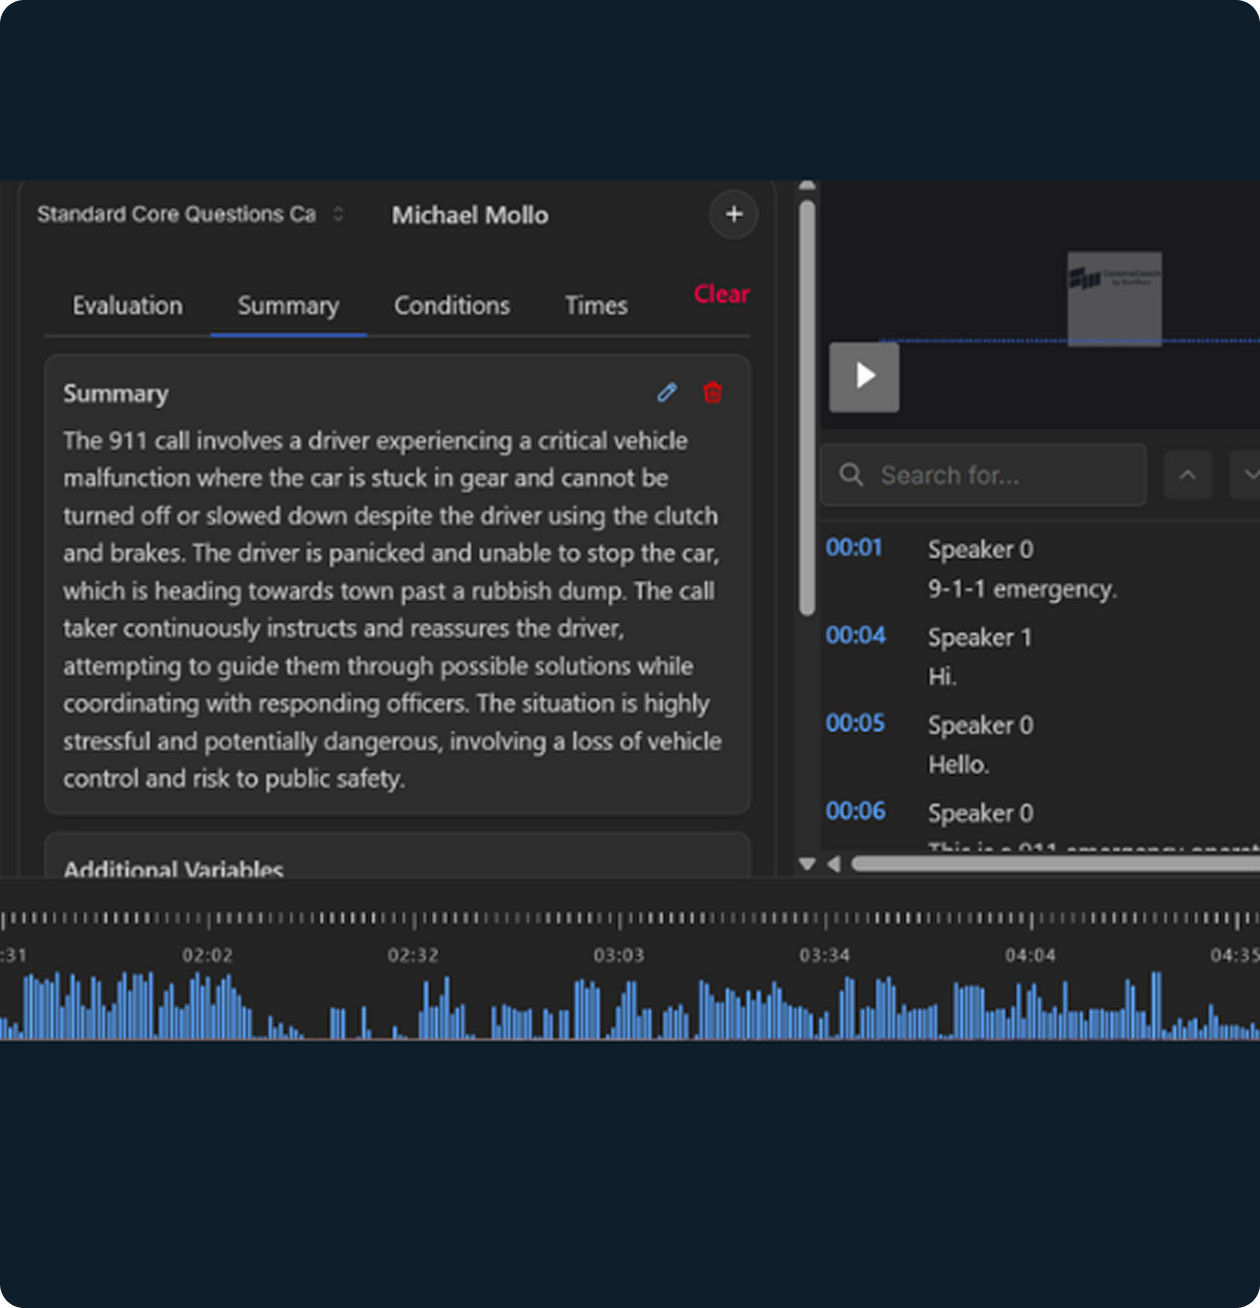Viewport: 1260px width, 1308px height.
Task: Click the down-scroll arrow on the transcript scrollbar
Action: (x=806, y=863)
